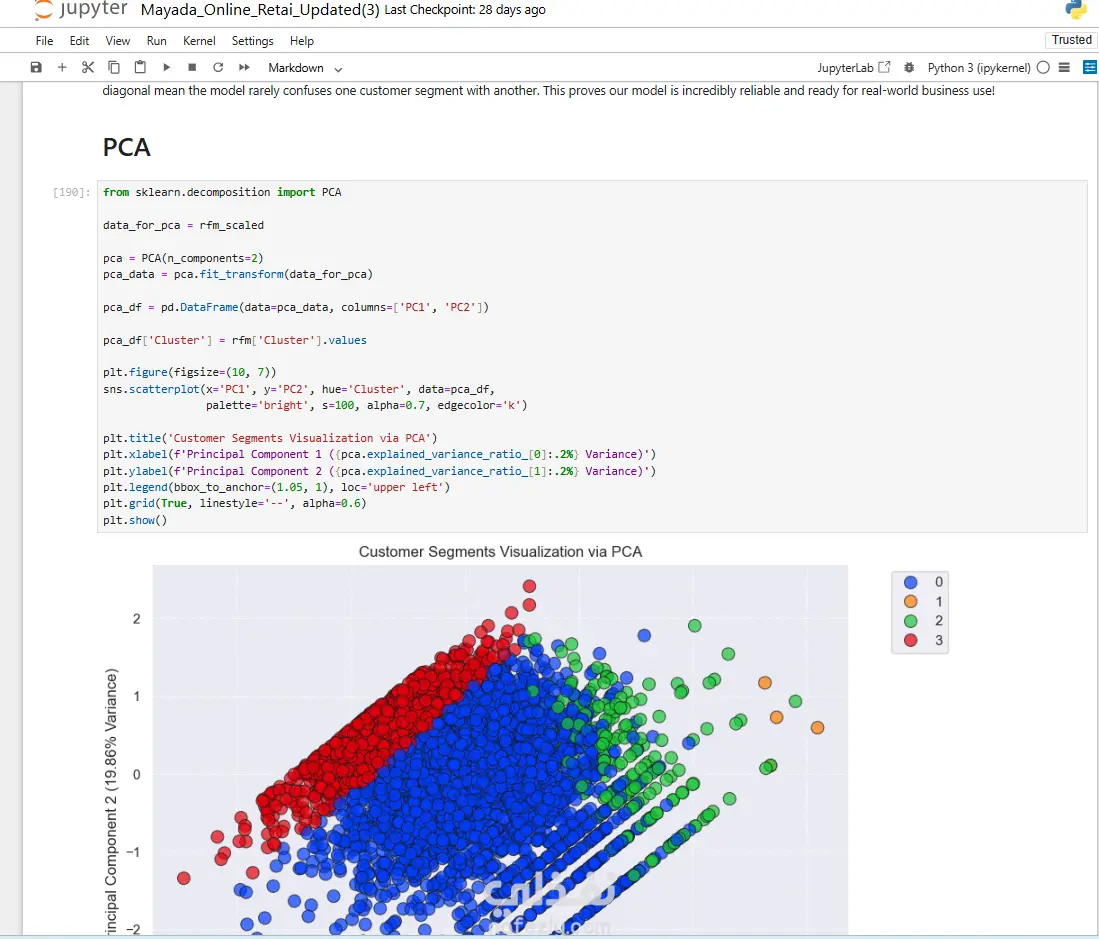Click the plot title Customer Segments Visualization via PCA
Screen dimensions: 1099x939
pyautogui.click(x=500, y=551)
